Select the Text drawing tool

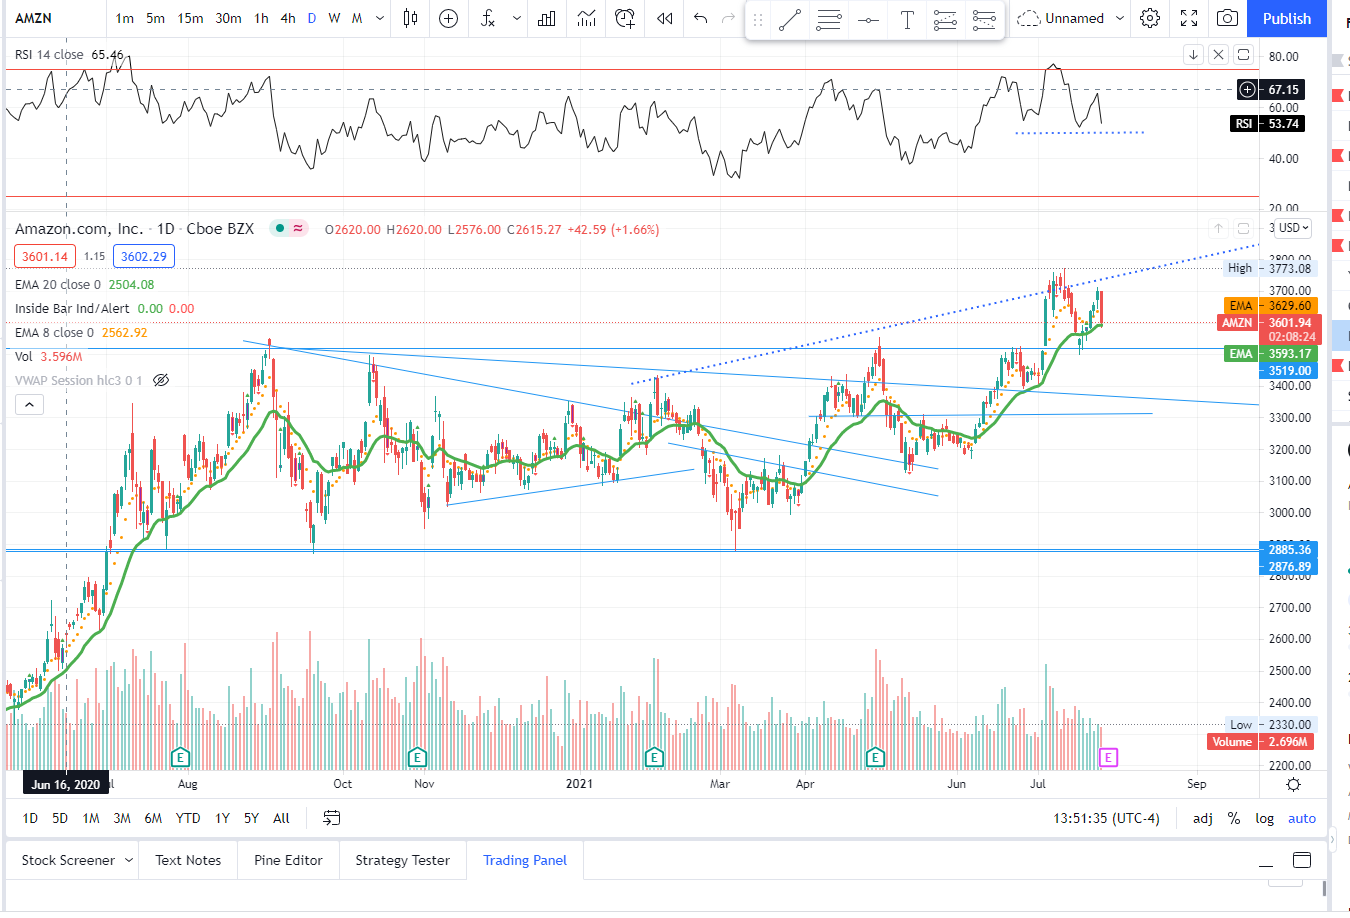coord(907,20)
